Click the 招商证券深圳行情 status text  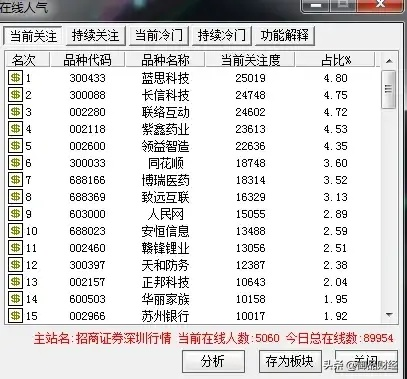click(123, 338)
